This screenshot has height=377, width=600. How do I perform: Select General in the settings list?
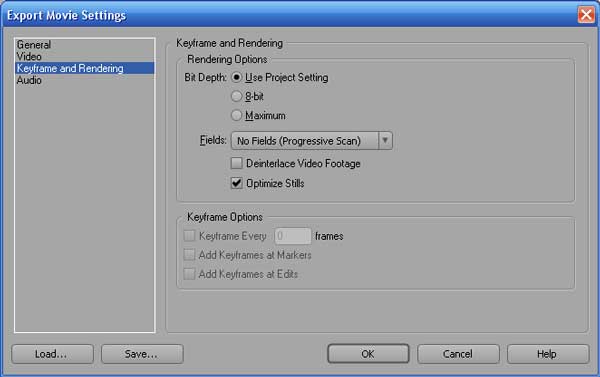point(85,44)
